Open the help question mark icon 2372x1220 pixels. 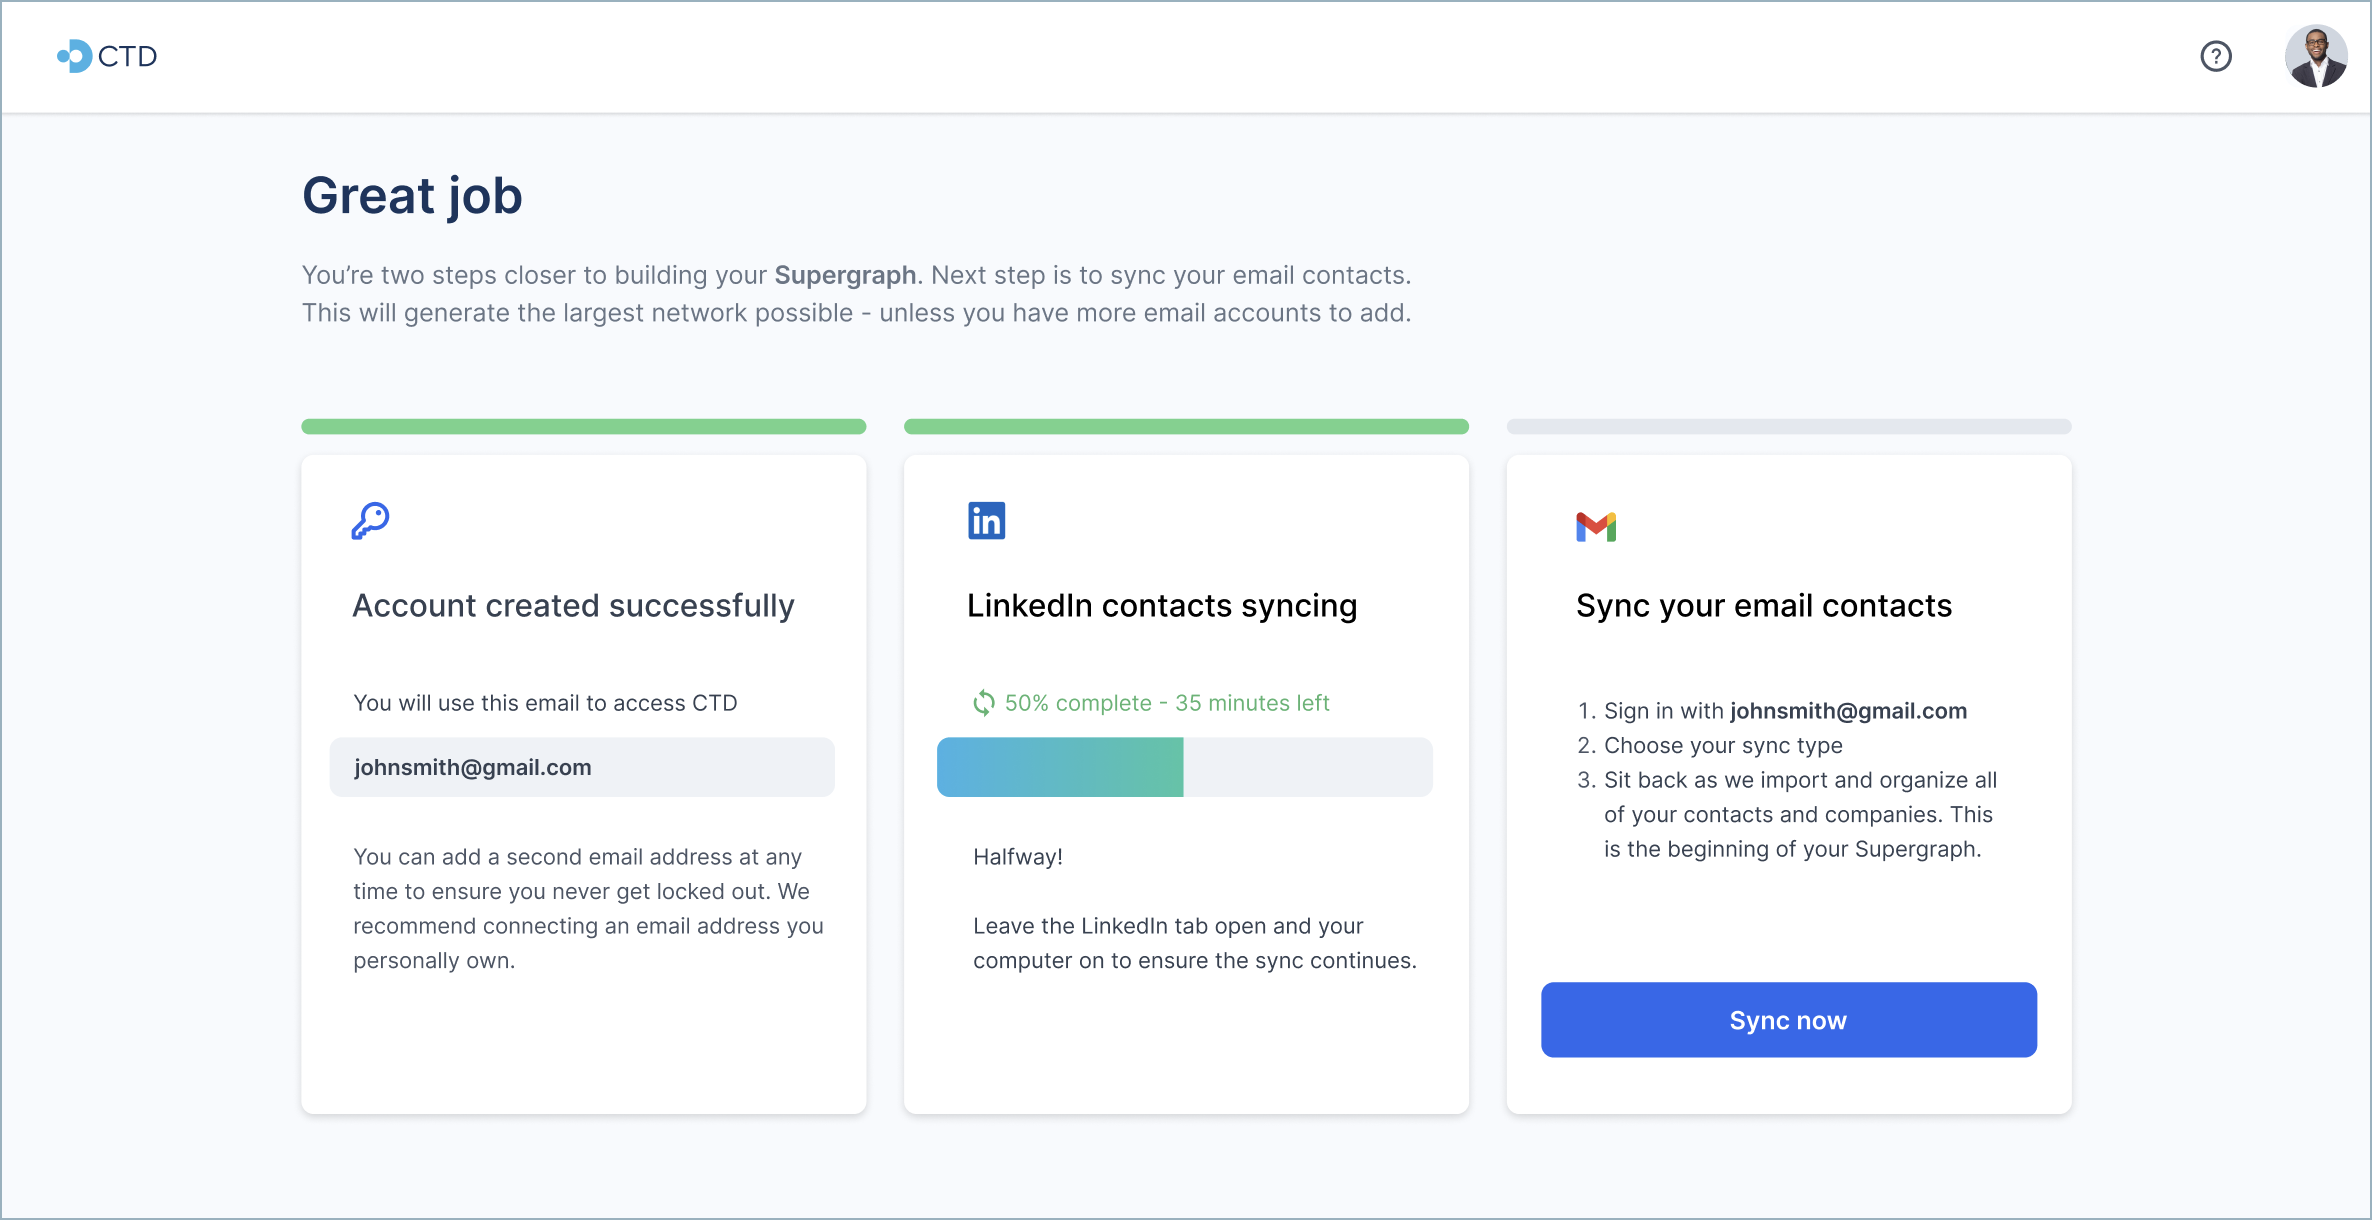[x=2215, y=56]
